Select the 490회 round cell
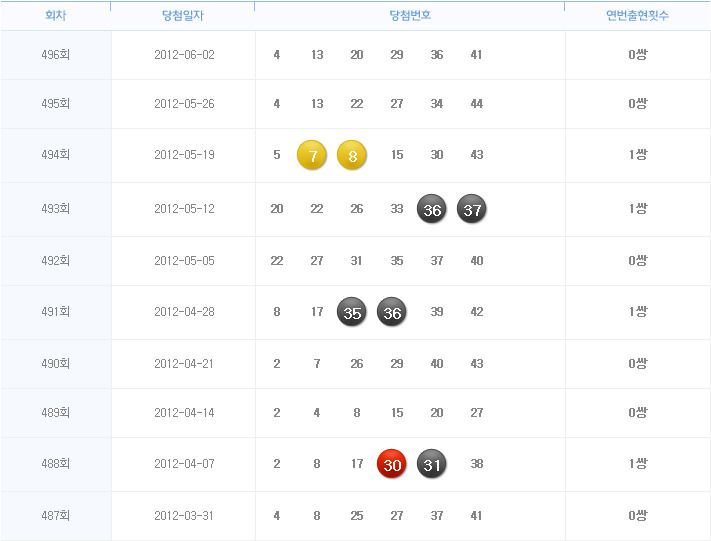711x541 pixels. (x=56, y=364)
